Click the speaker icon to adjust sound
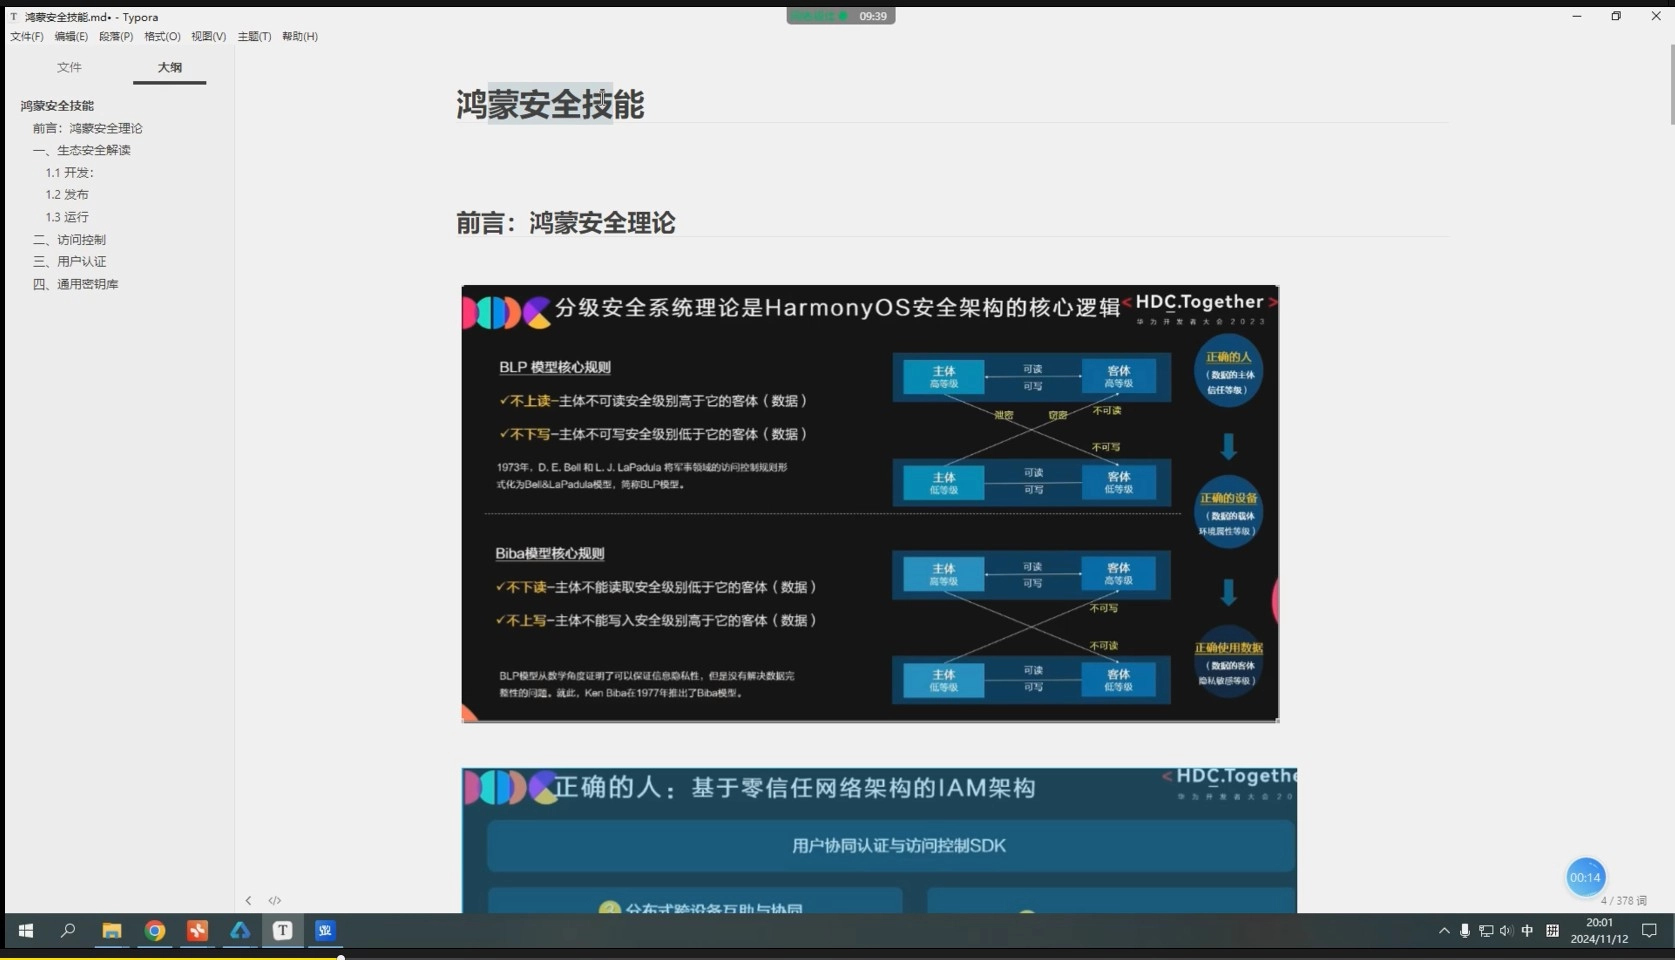The image size is (1675, 960). pos(1506,931)
